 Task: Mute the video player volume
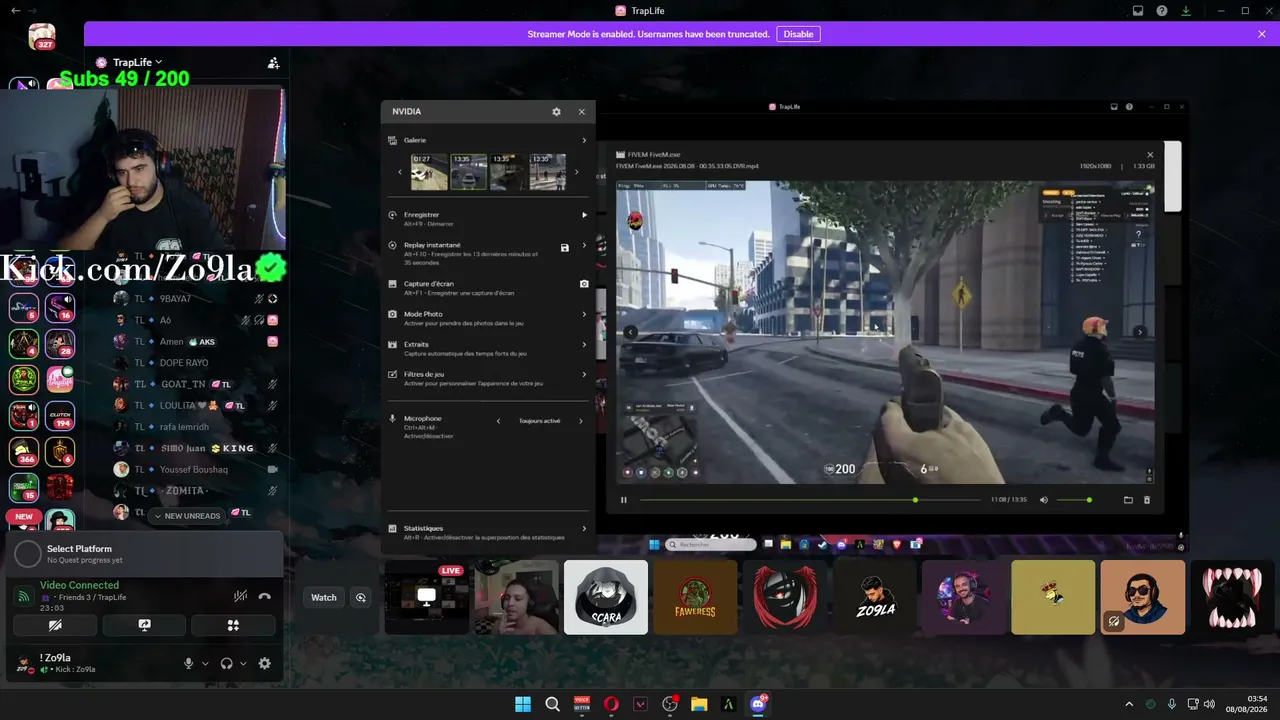click(1044, 500)
